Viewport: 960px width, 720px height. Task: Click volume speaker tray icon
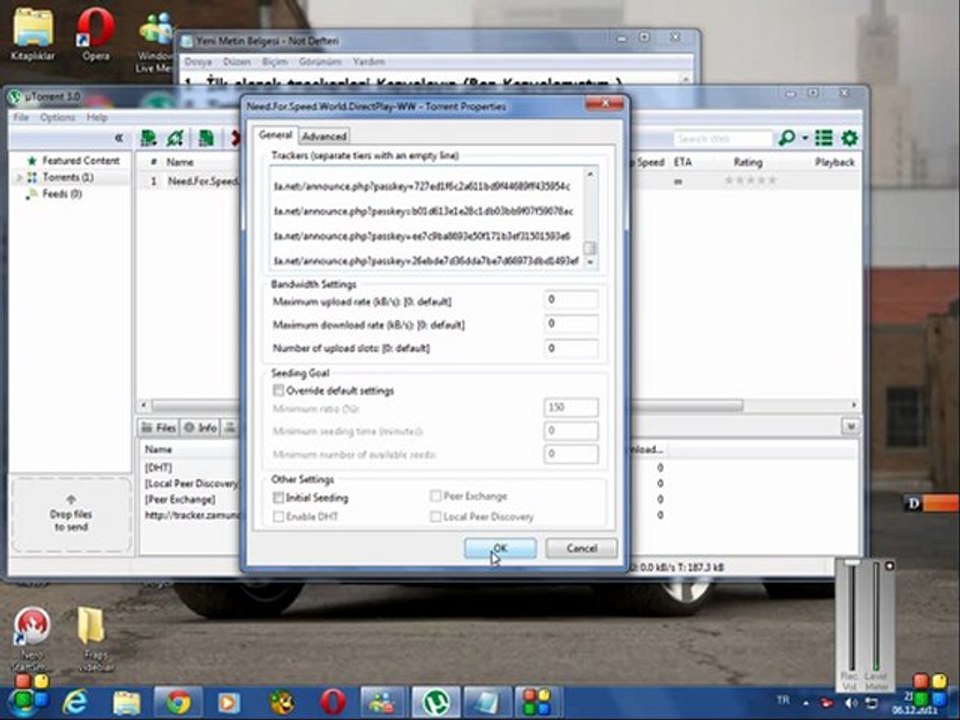(x=851, y=703)
